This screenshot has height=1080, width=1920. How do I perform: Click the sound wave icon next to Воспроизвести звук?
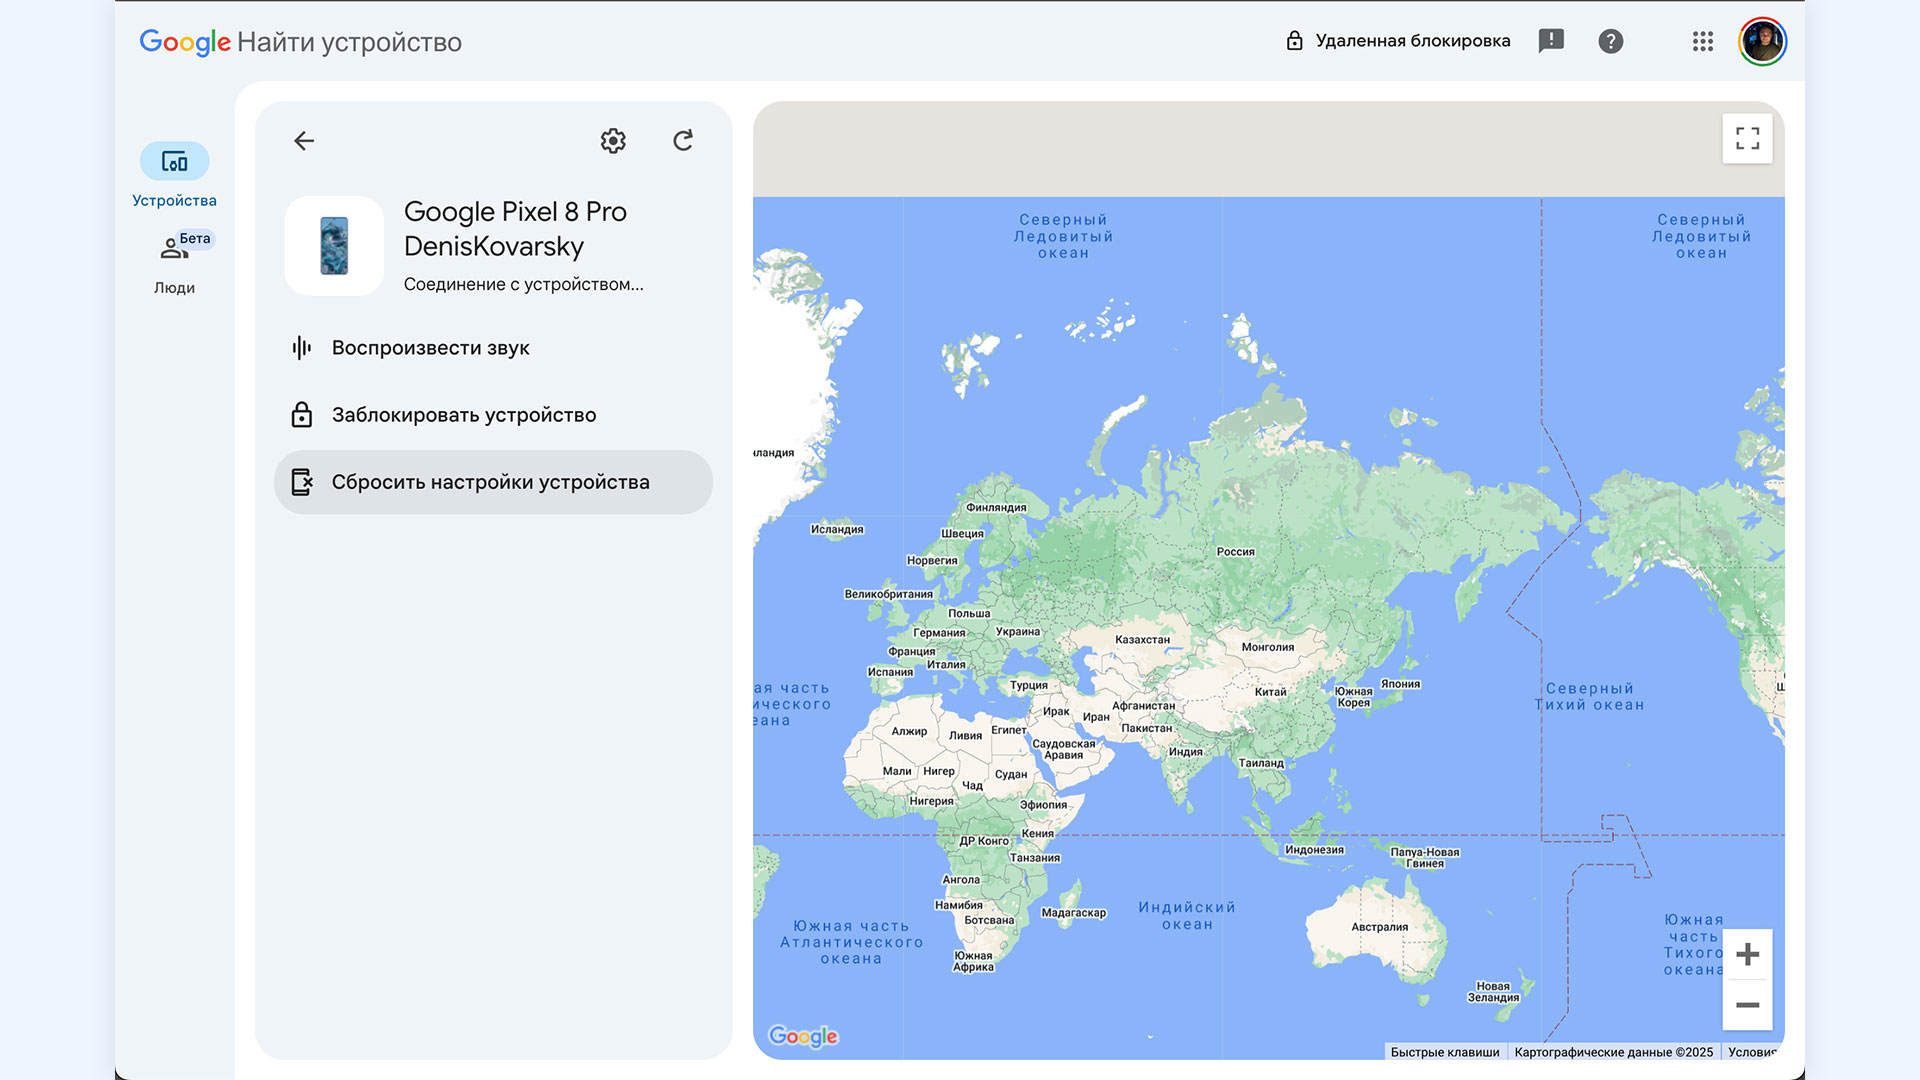301,348
